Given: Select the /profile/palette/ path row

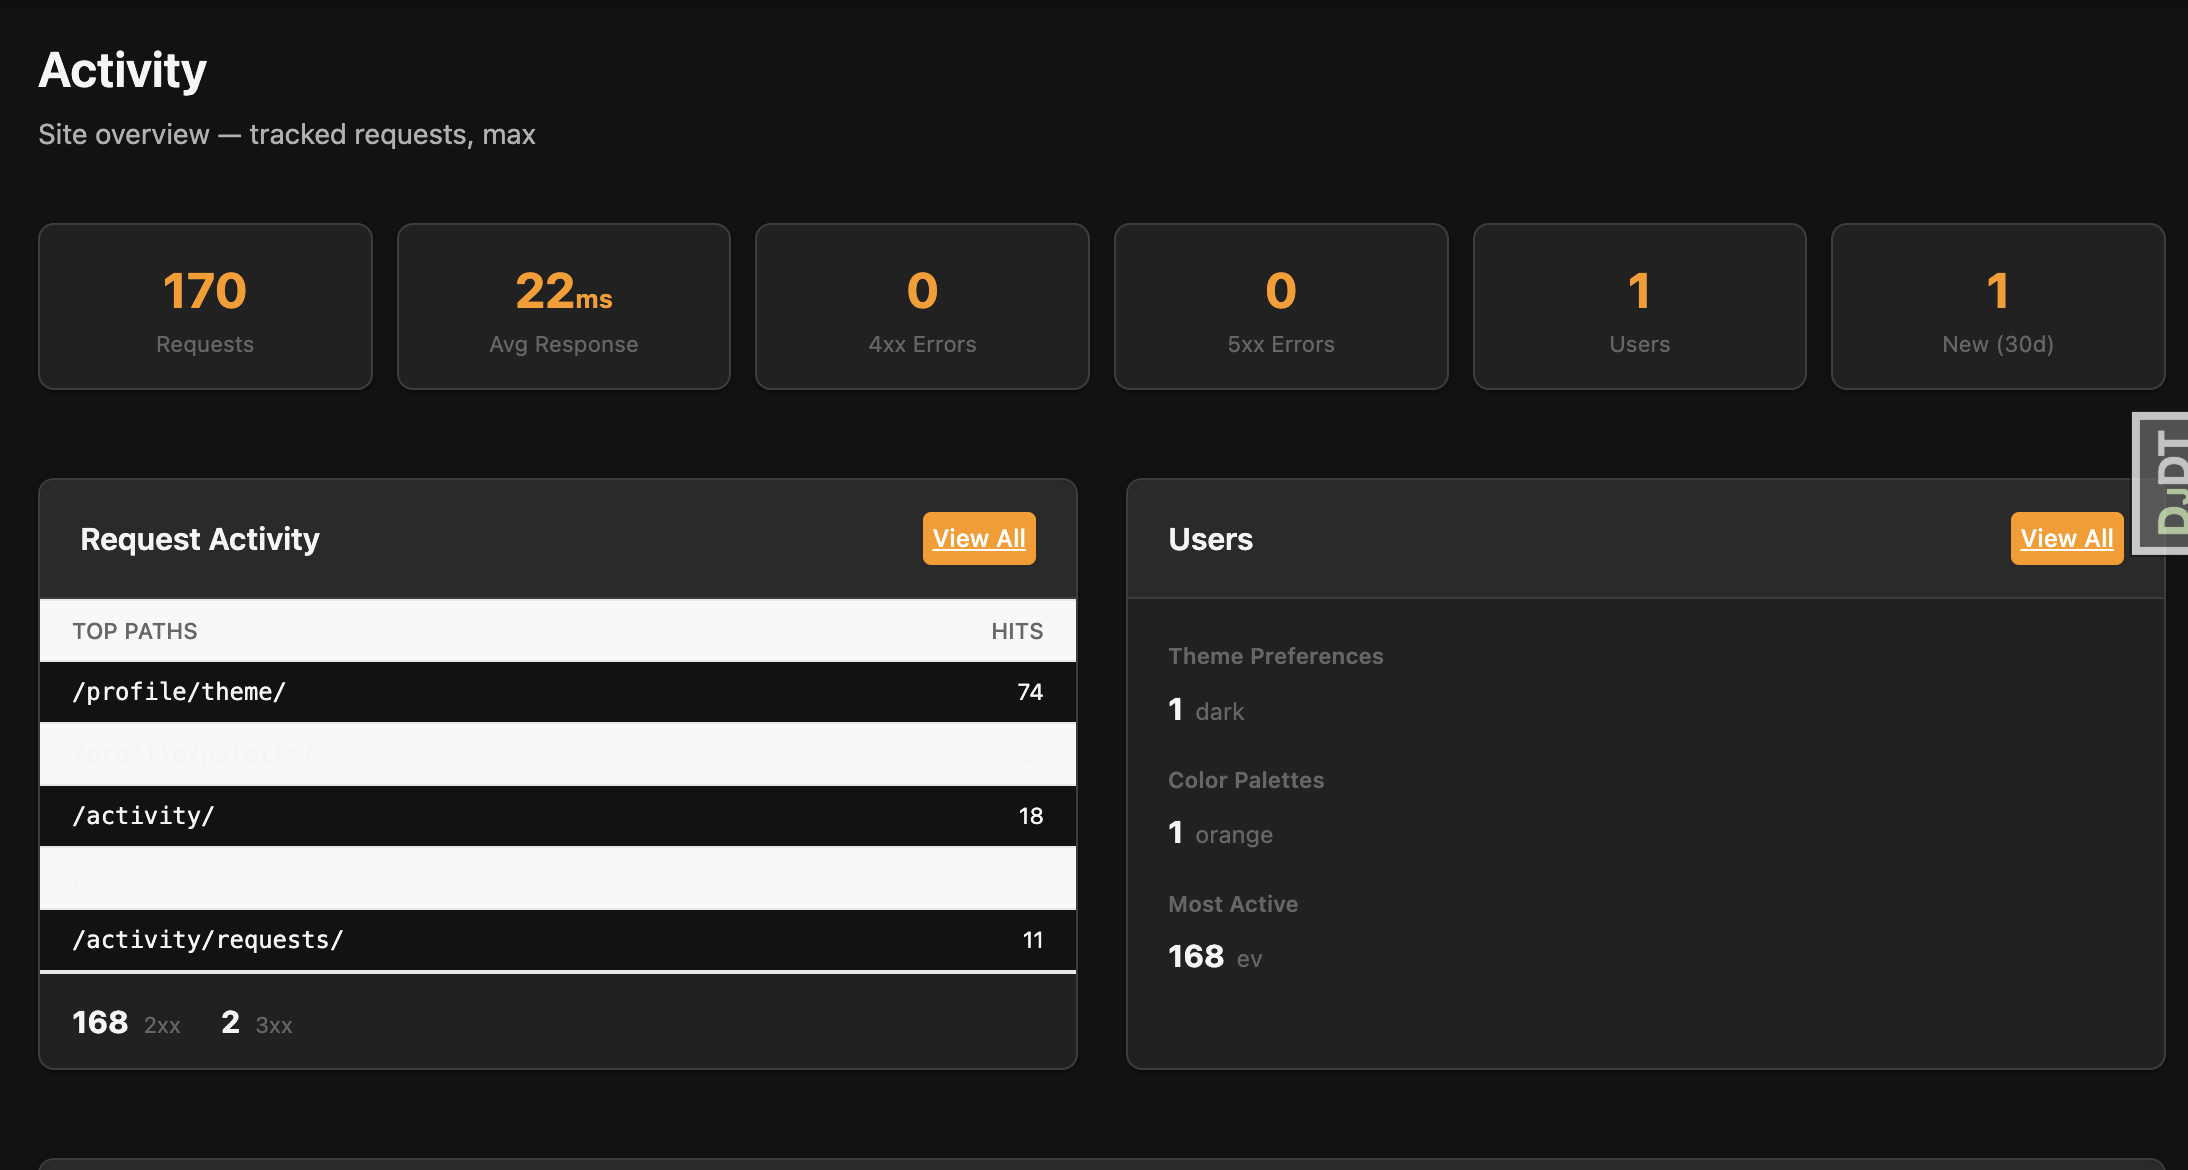Looking at the screenshot, I should (557, 754).
